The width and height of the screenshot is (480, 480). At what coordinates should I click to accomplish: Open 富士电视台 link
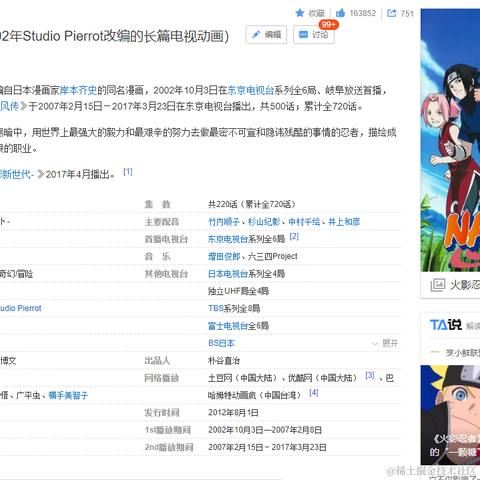pos(228,326)
